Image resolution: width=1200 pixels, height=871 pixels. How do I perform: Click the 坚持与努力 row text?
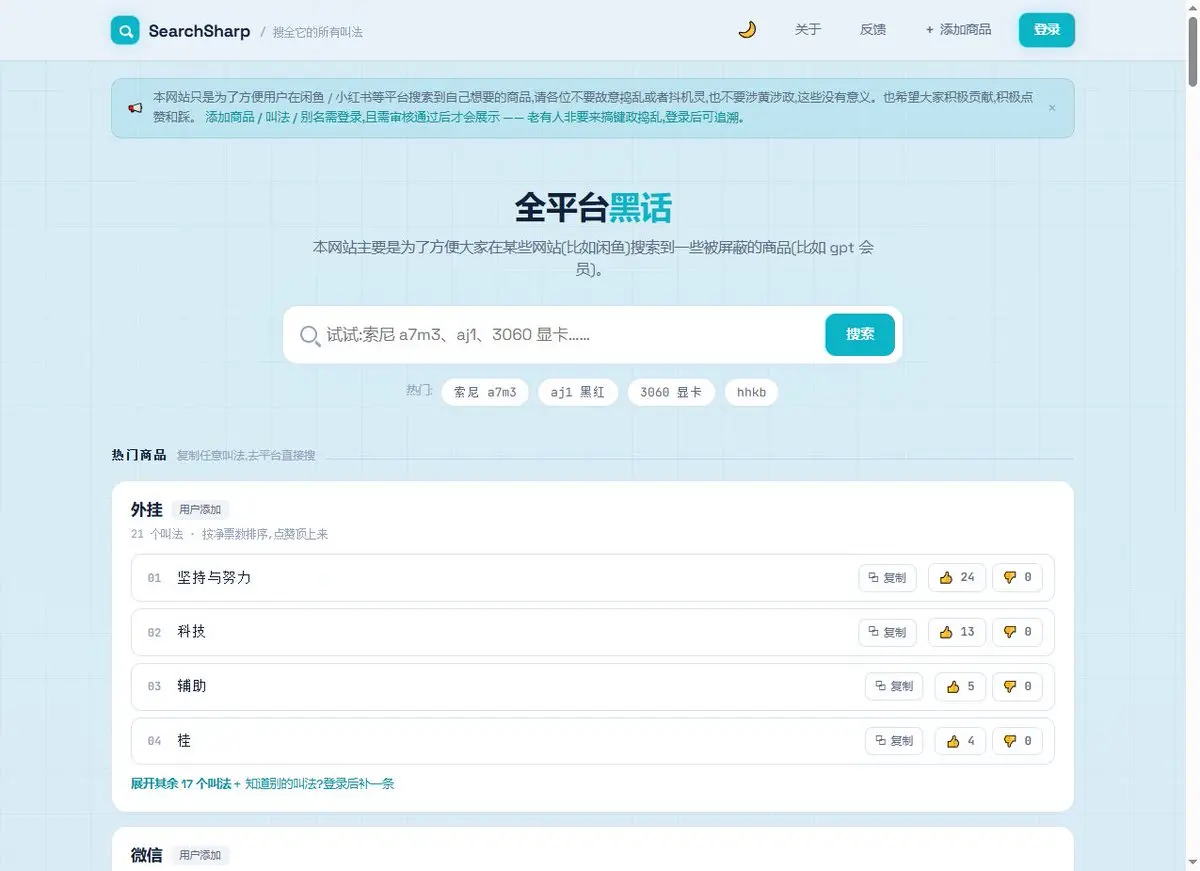click(x=214, y=578)
